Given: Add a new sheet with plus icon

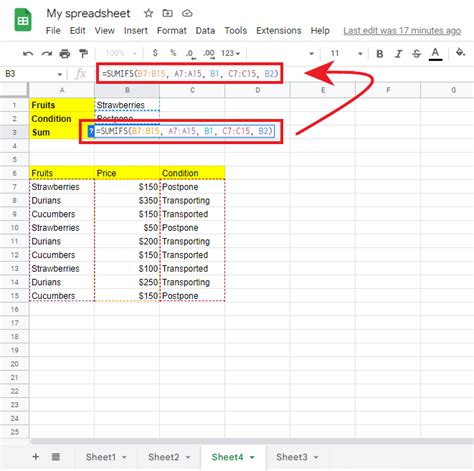Looking at the screenshot, I should click(36, 456).
